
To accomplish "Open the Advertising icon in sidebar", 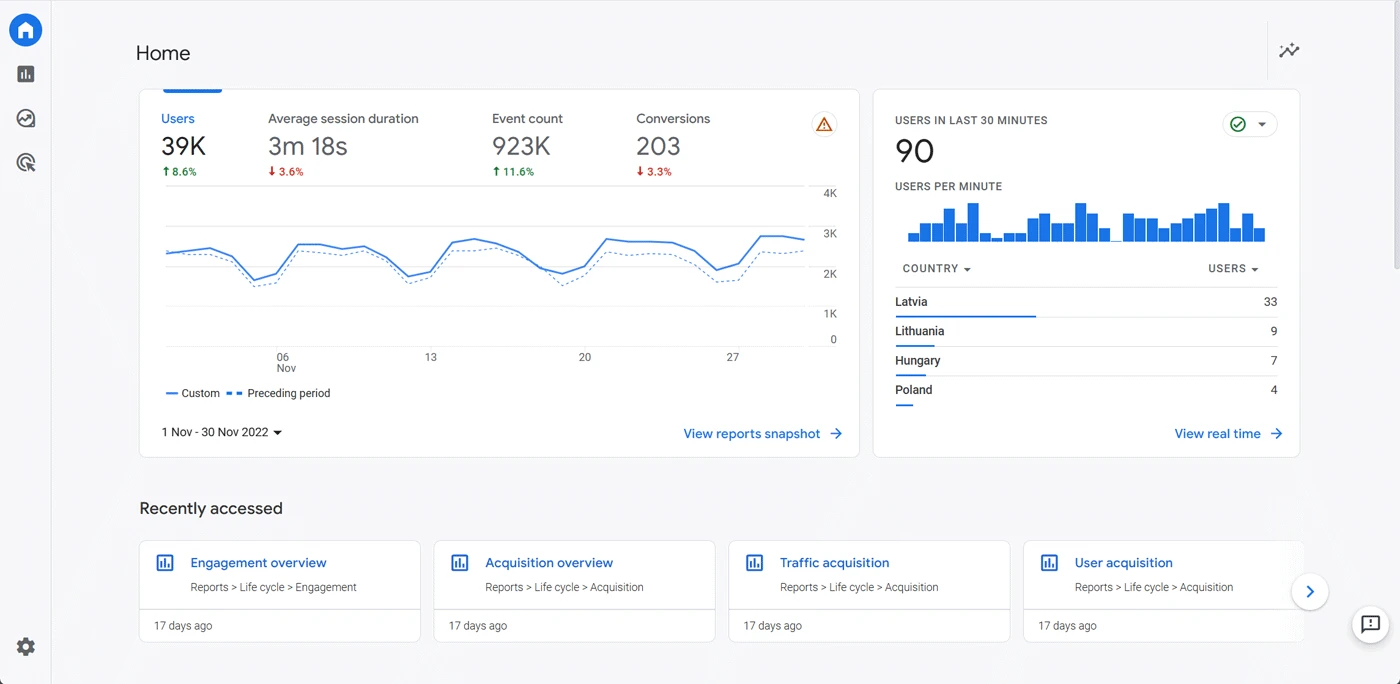I will pyautogui.click(x=26, y=162).
